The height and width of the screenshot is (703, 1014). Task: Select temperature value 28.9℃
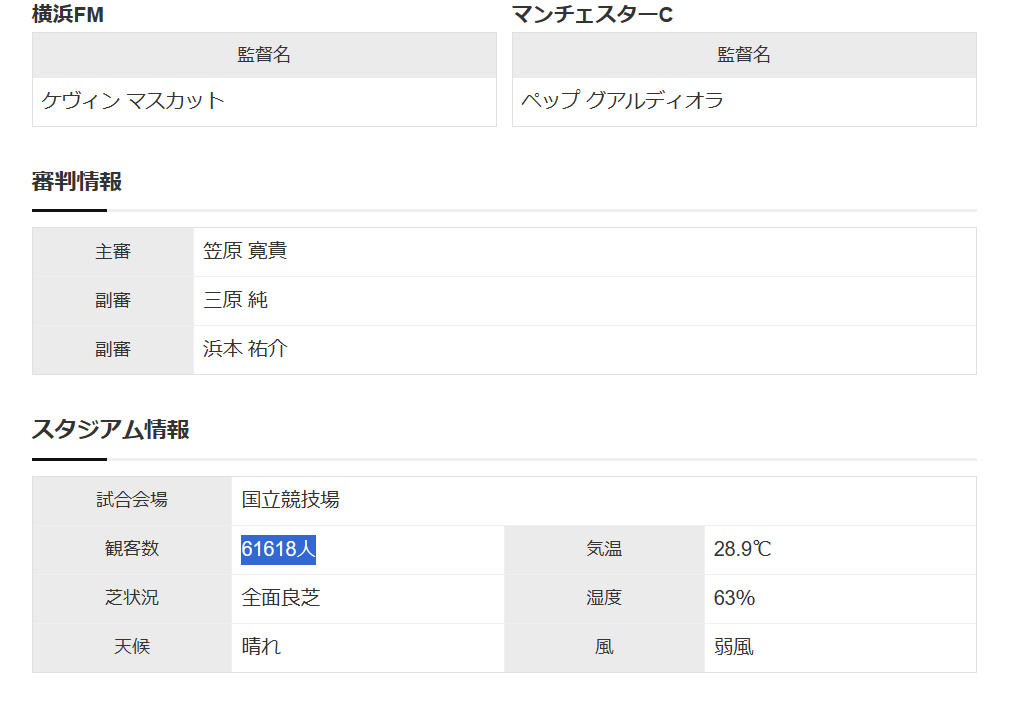(x=742, y=549)
